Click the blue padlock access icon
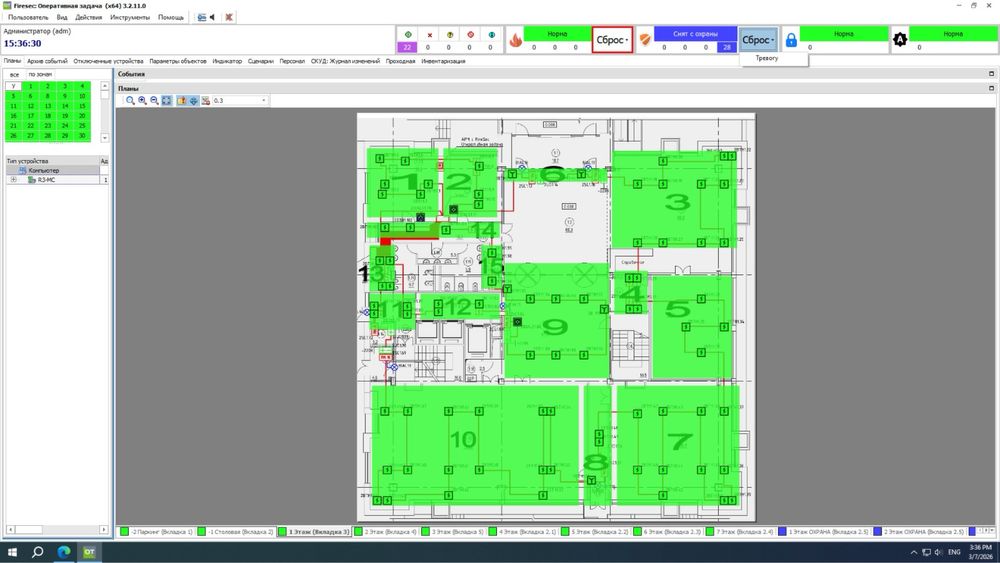 [791, 40]
